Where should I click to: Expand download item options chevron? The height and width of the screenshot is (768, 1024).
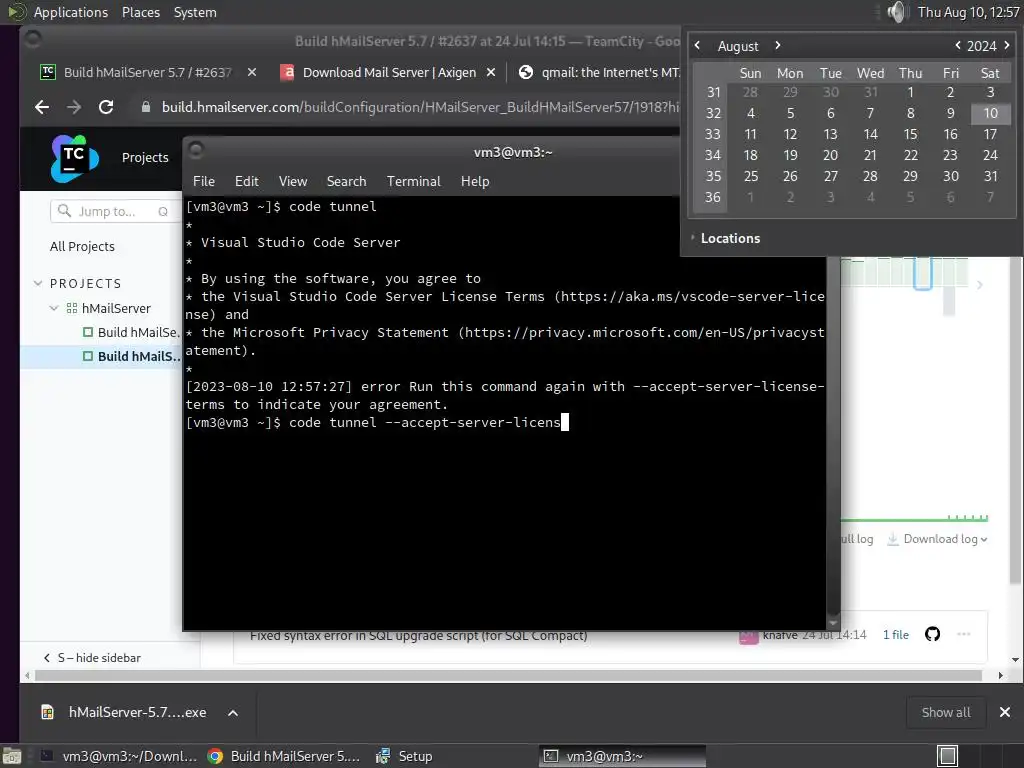232,712
